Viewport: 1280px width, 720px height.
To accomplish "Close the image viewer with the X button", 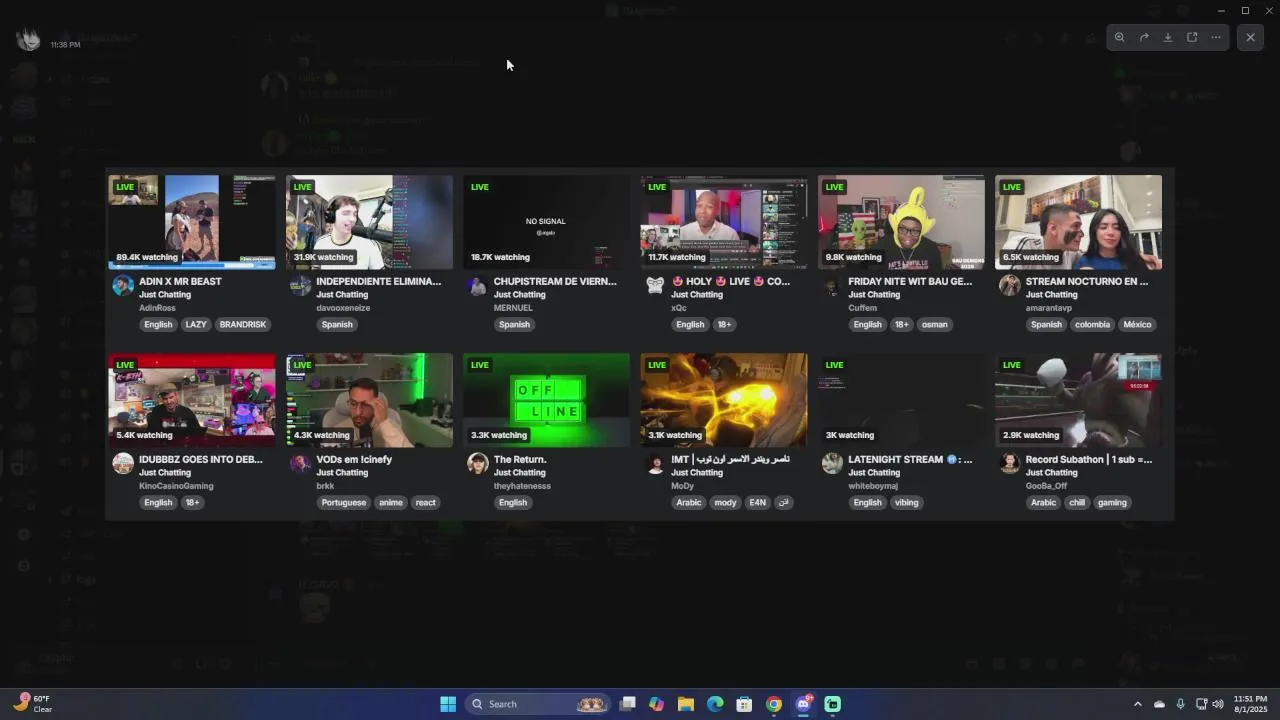I will (1250, 37).
